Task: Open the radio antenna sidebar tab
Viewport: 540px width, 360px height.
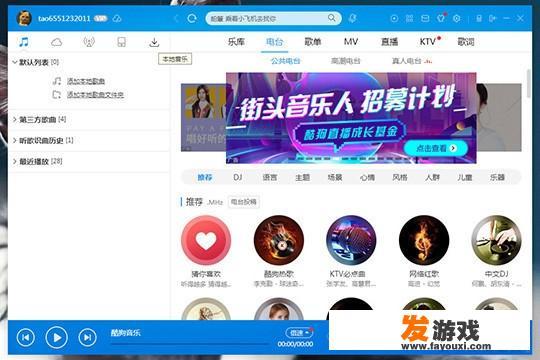Action: click(89, 42)
